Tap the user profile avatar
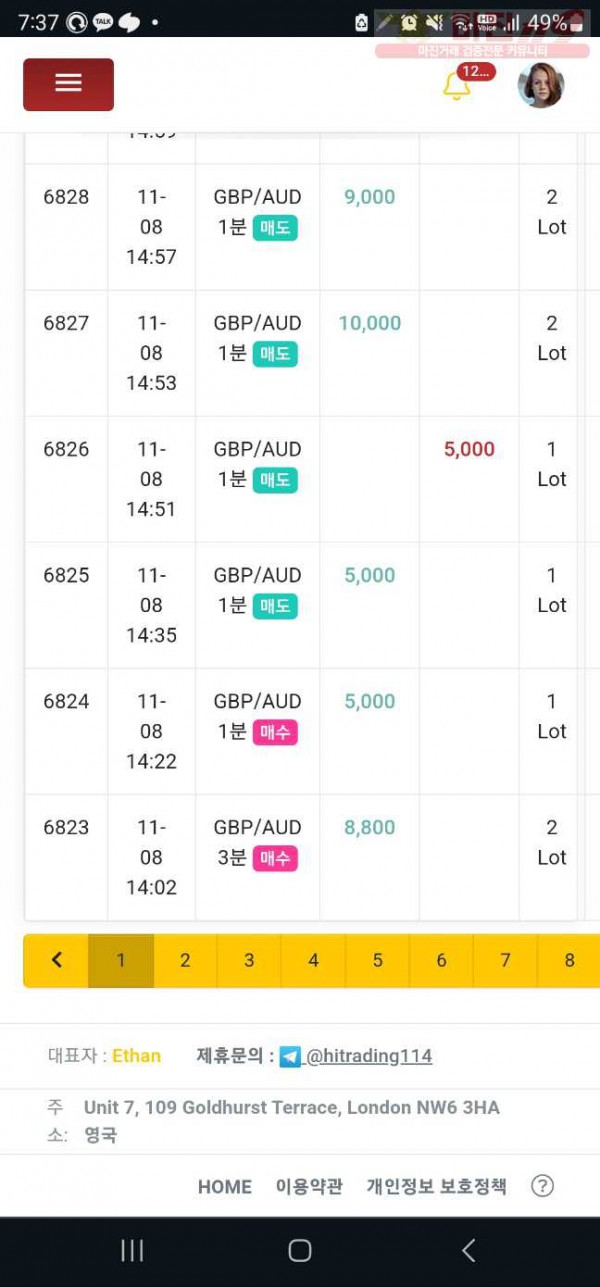This screenshot has width=600, height=1287. (x=541, y=85)
